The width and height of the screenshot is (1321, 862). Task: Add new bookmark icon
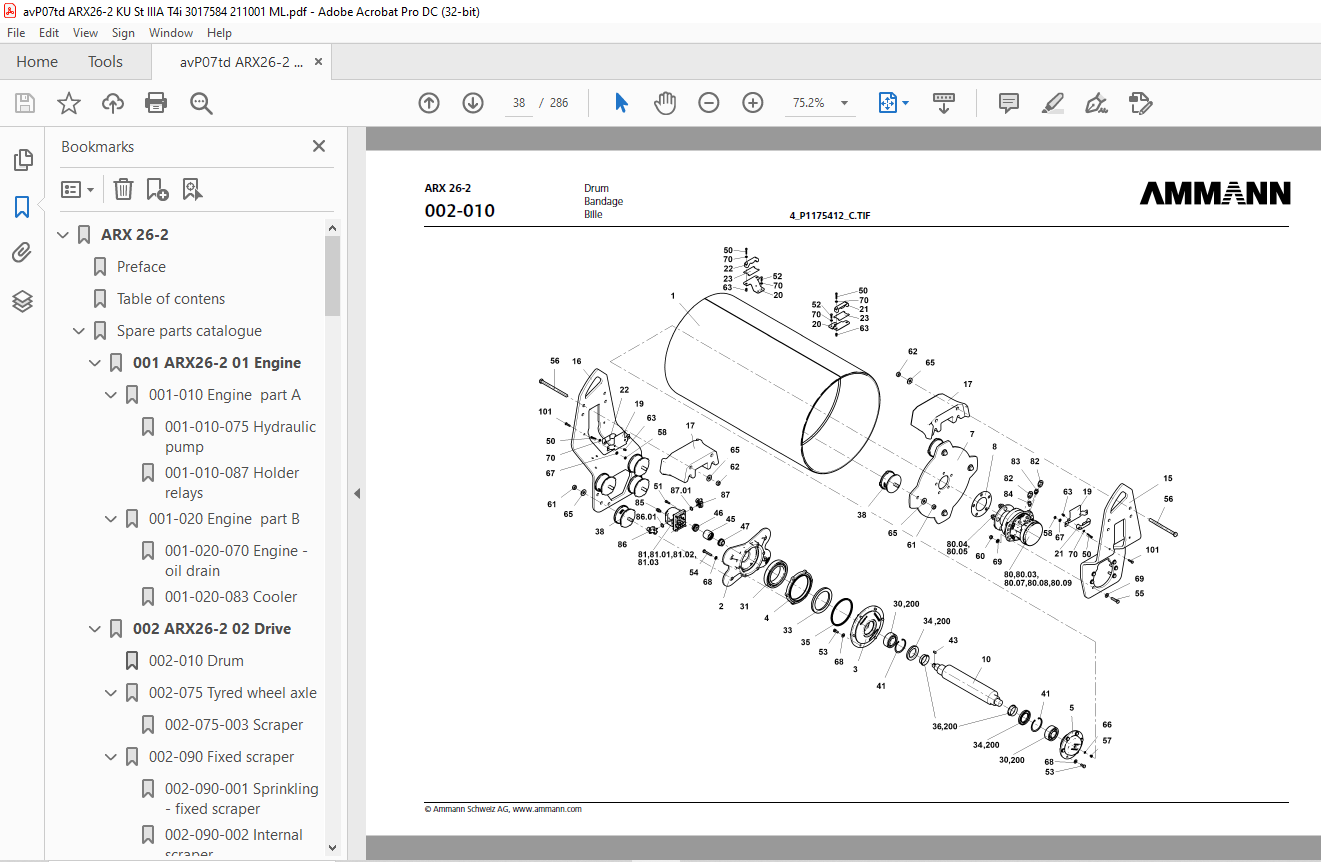pos(157,189)
